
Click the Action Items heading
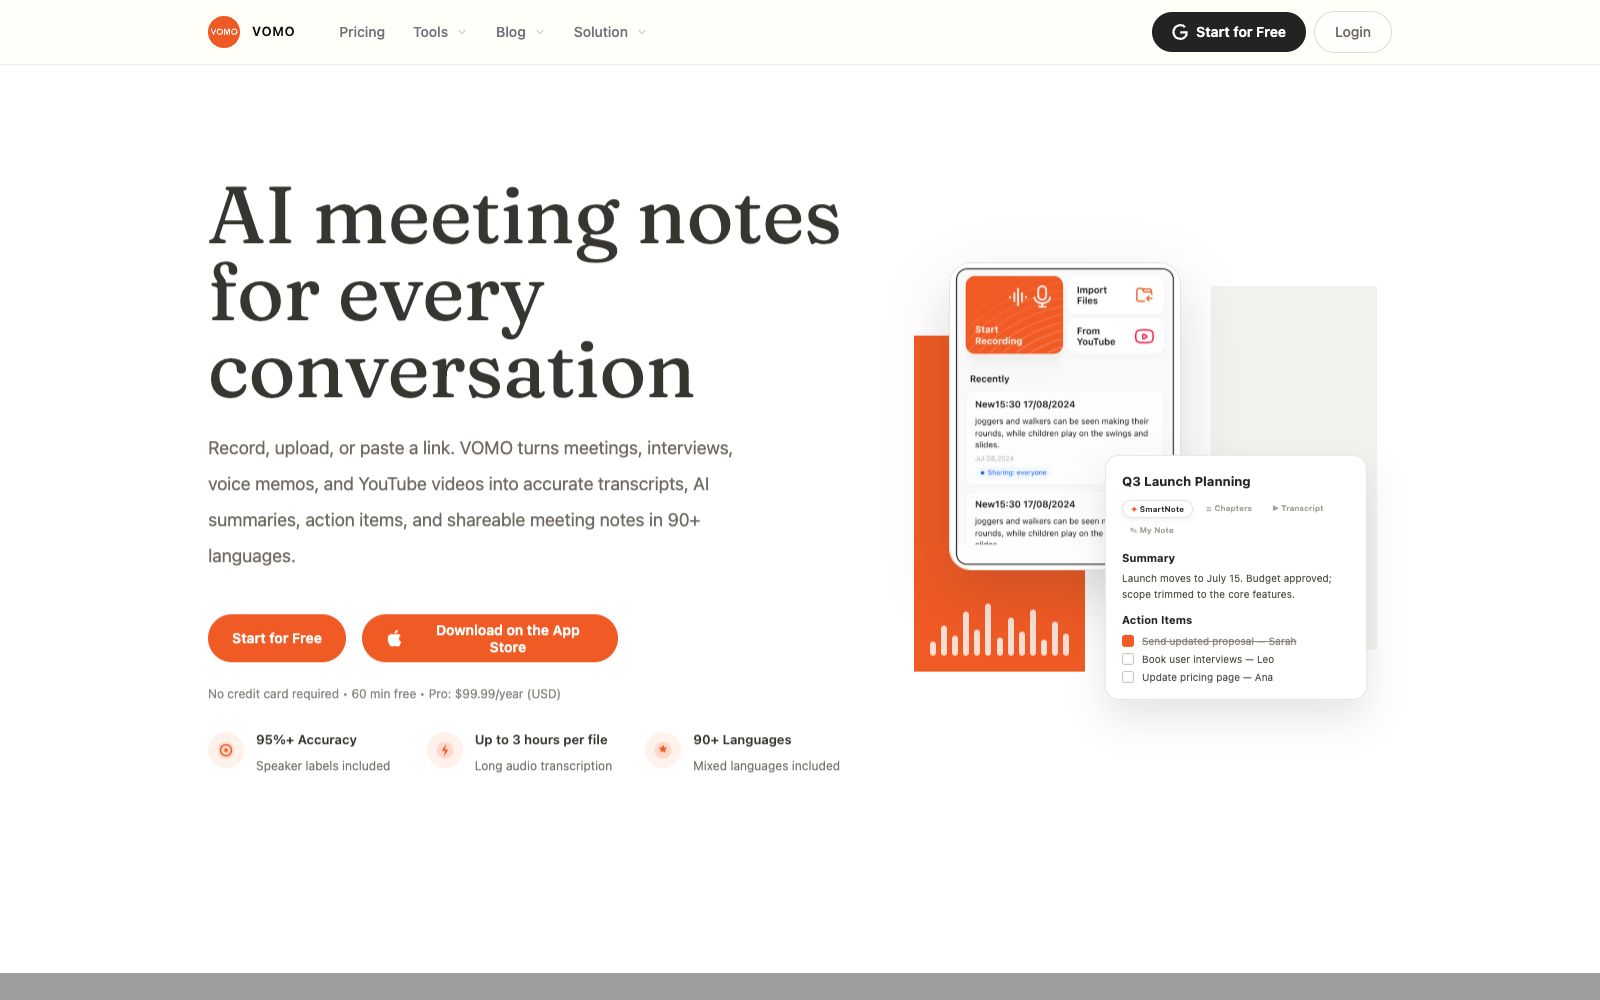pyautogui.click(x=1157, y=620)
